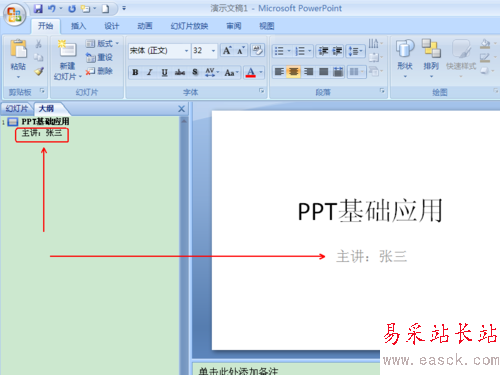
Task: Click the notes area 单击此处添加备注
Action: 238,371
